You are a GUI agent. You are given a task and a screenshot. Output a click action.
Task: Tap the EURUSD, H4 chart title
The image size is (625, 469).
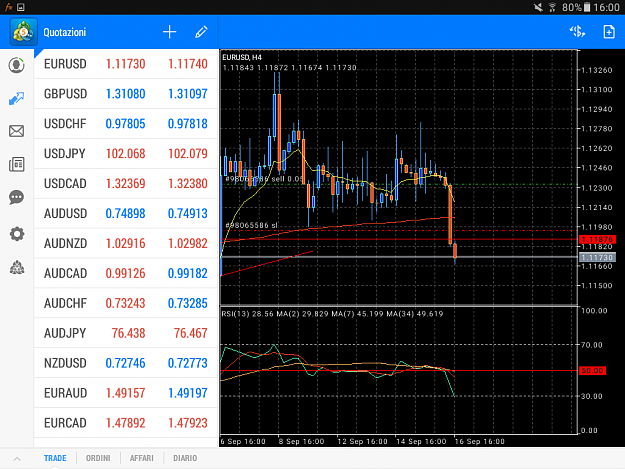point(242,57)
